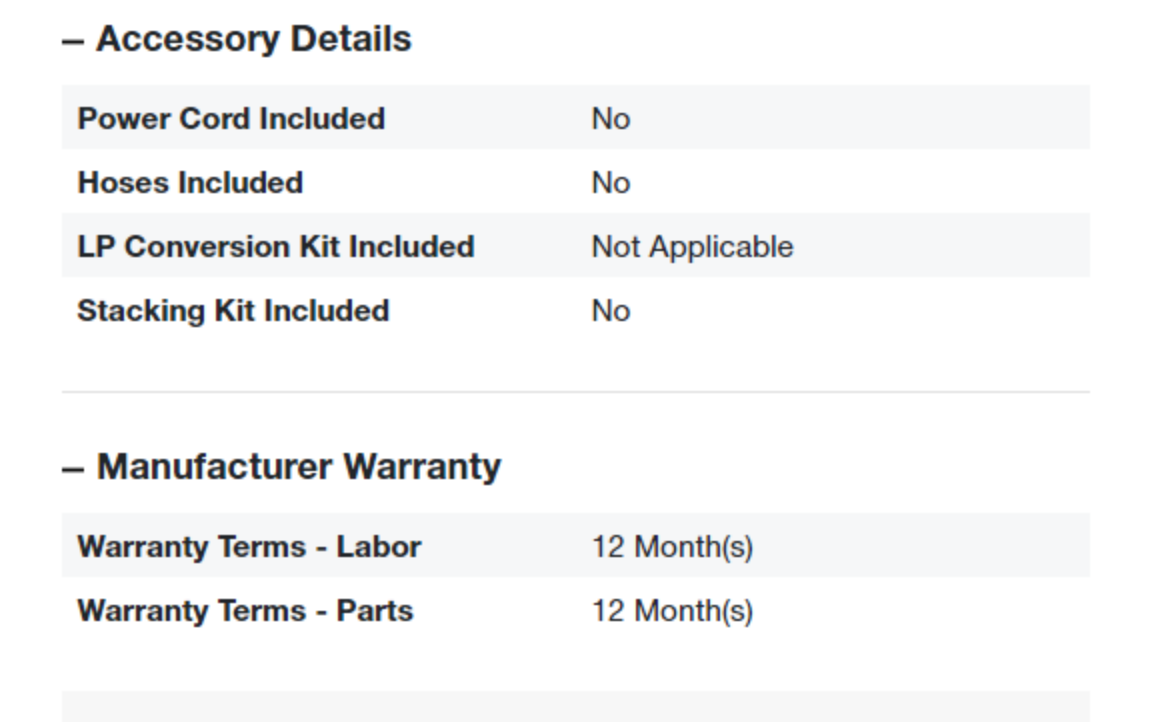Image resolution: width=1152 pixels, height=722 pixels.
Task: Click the 12 Month(s) value for Parts warranty
Action: click(672, 612)
